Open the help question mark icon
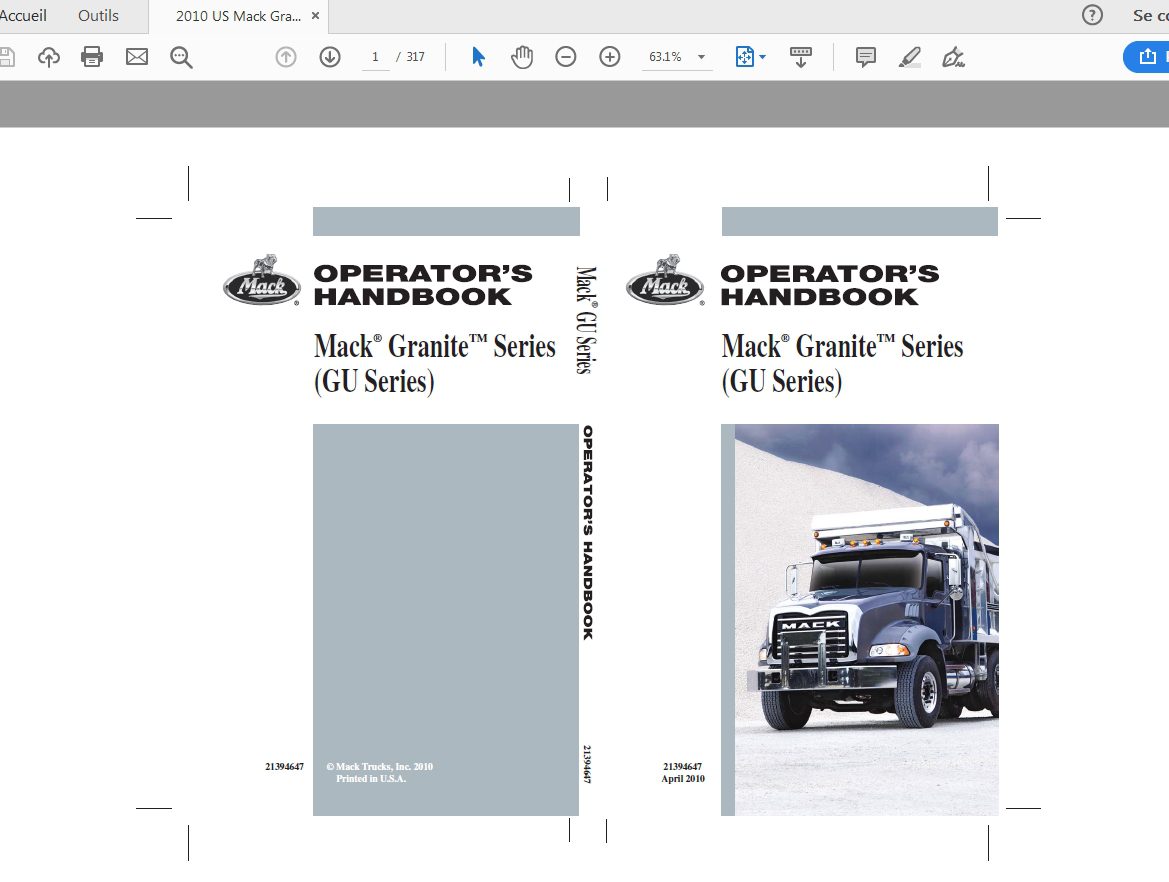This screenshot has height=882, width=1169. tap(1092, 16)
